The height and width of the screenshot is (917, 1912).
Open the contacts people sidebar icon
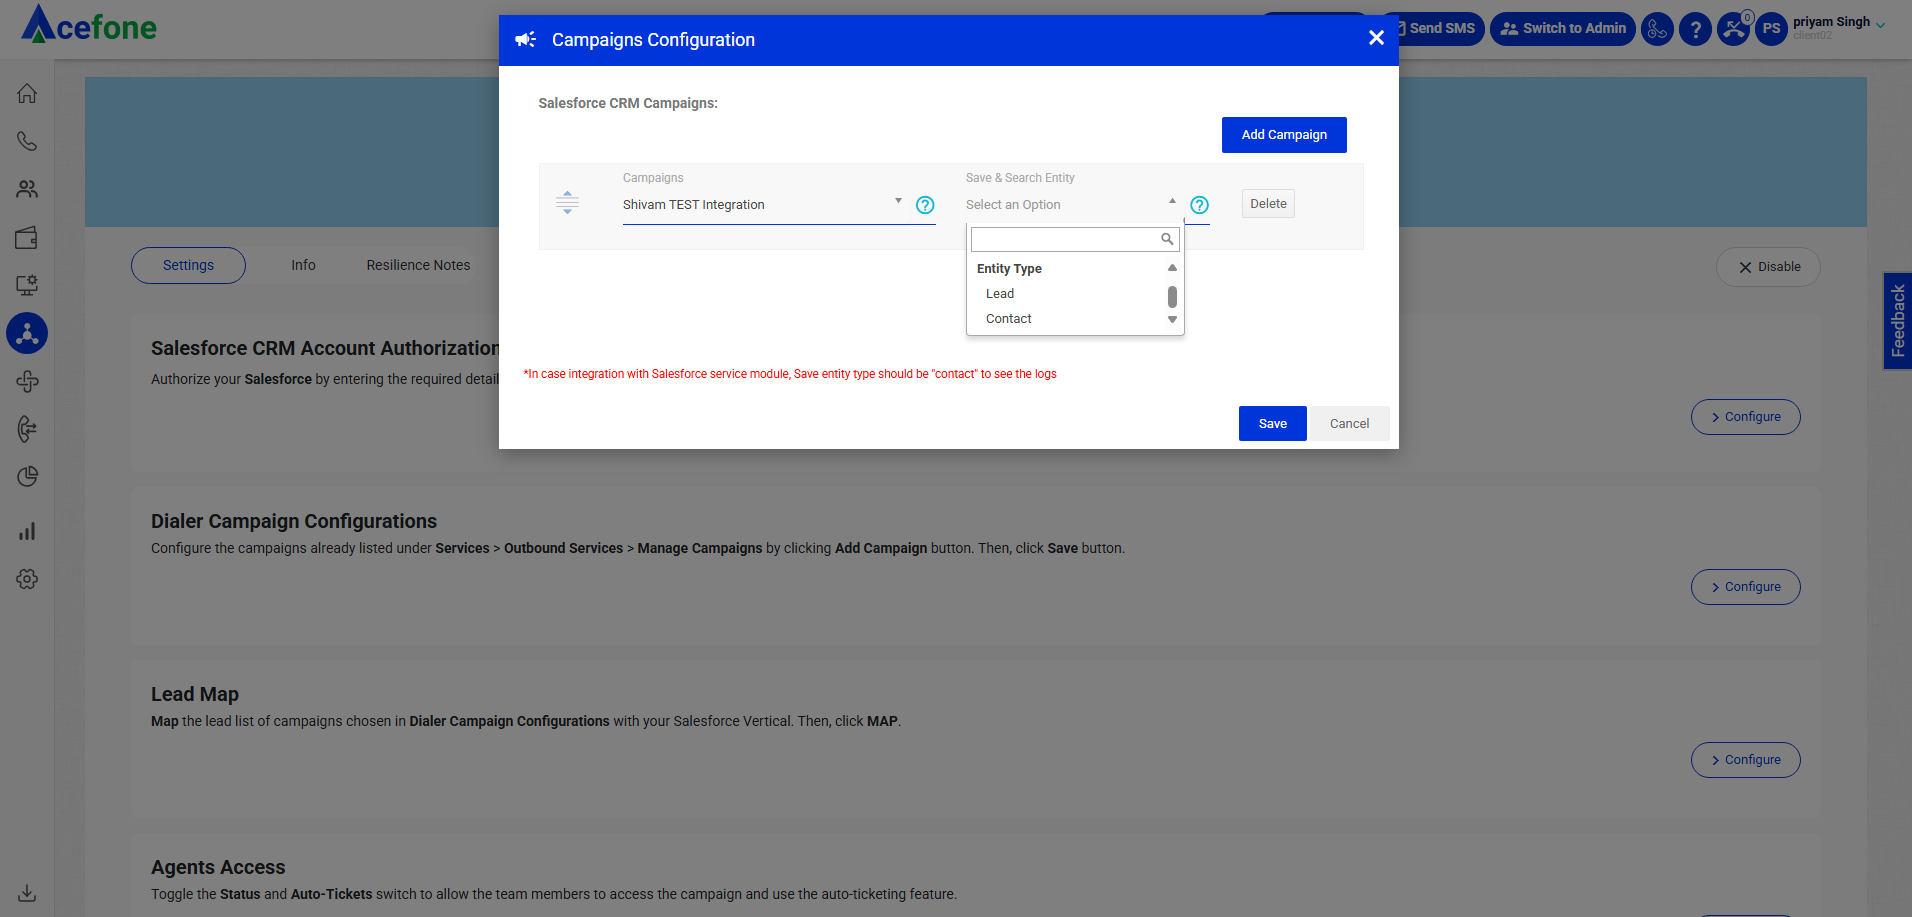(27, 189)
